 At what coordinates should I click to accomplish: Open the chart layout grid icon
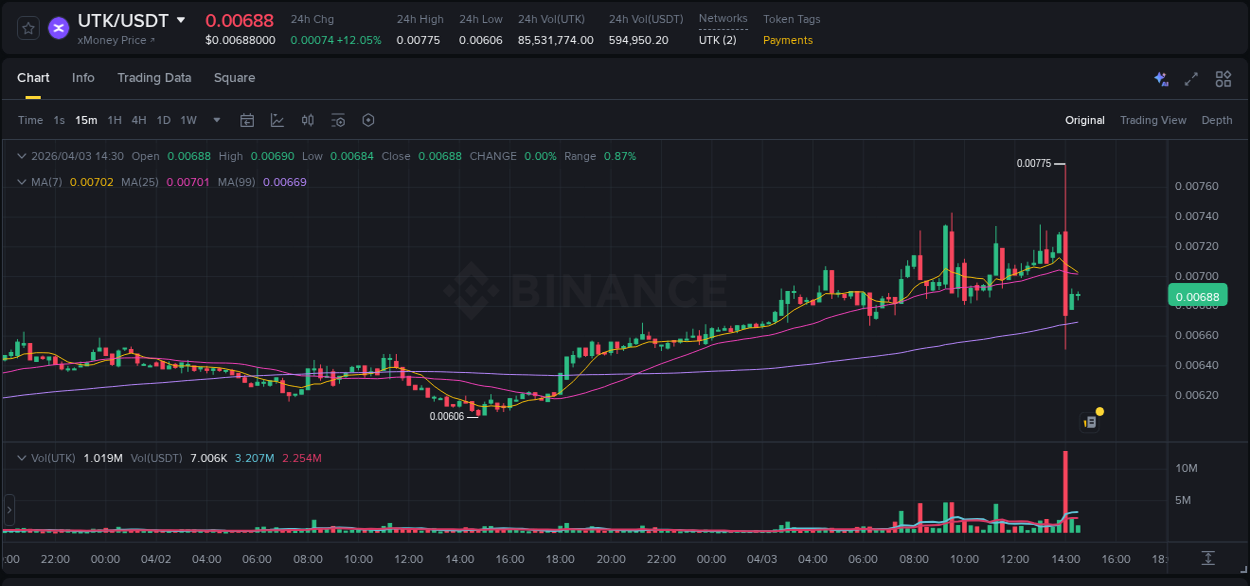1223,78
